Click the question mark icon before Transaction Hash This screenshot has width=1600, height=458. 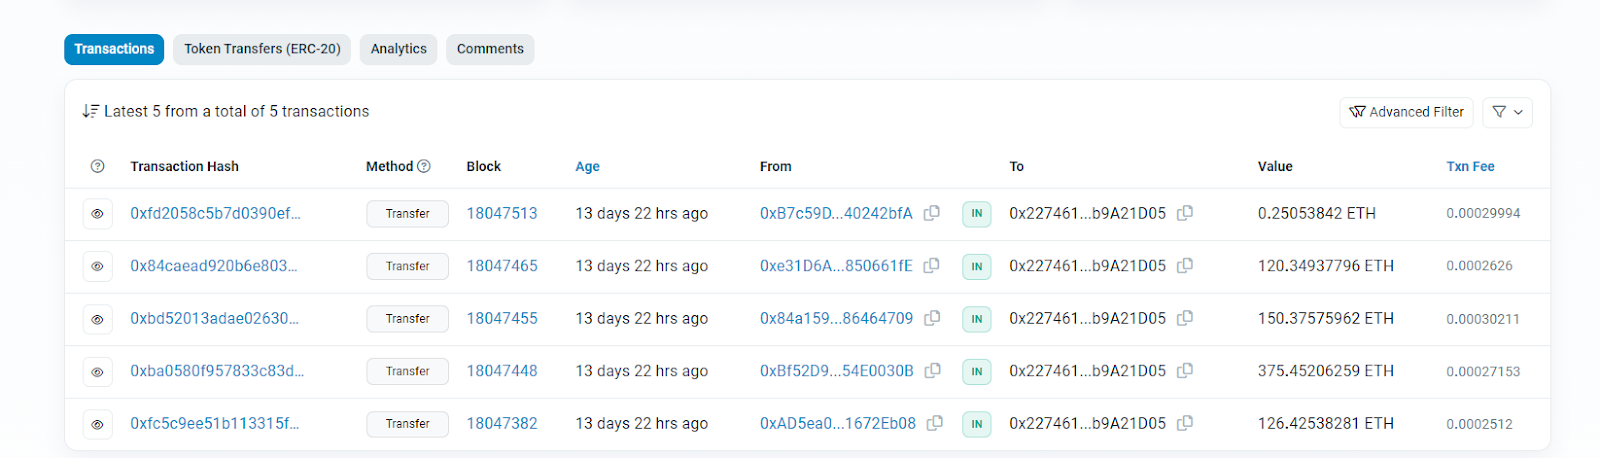coord(97,166)
